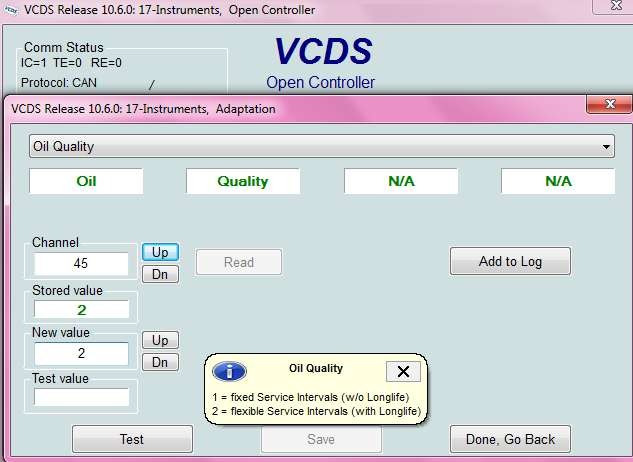Click the VCDS app icon in title bar
The width and height of the screenshot is (633, 462).
pyautogui.click(x=10, y=10)
